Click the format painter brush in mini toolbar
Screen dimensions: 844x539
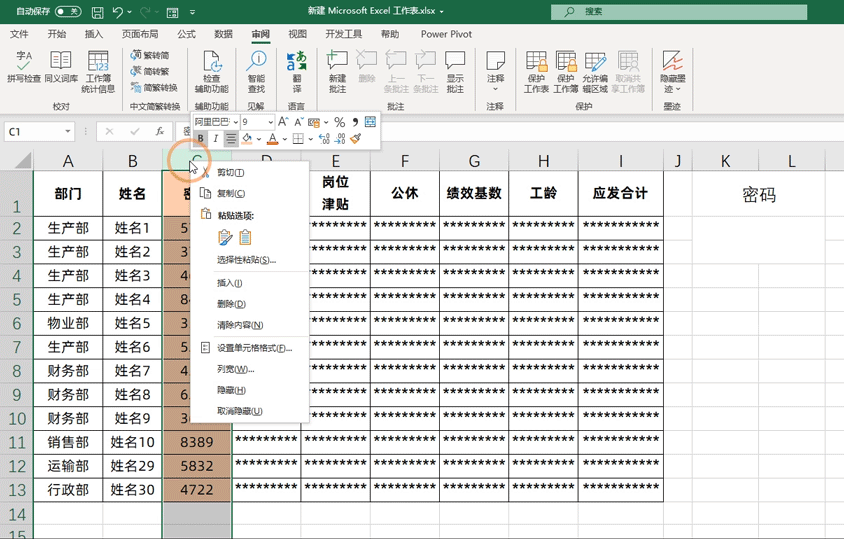click(x=356, y=139)
